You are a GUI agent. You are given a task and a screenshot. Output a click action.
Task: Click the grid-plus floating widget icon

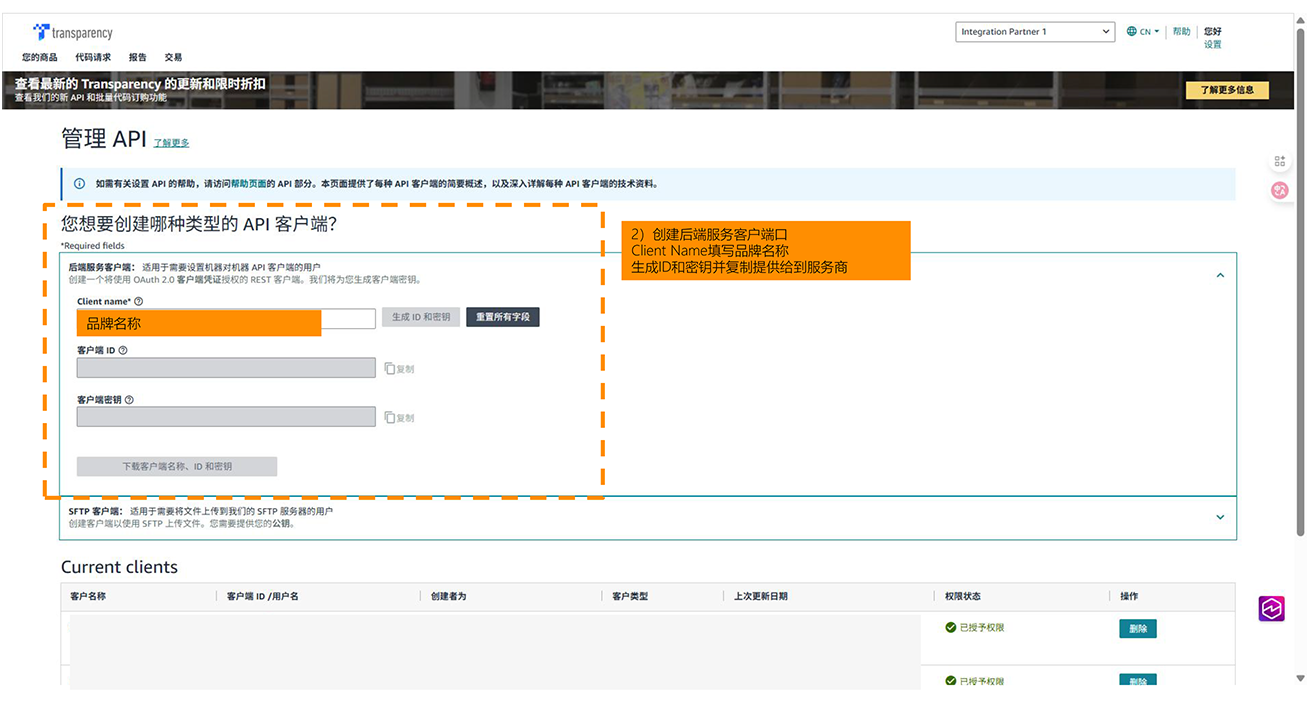click(x=1280, y=162)
